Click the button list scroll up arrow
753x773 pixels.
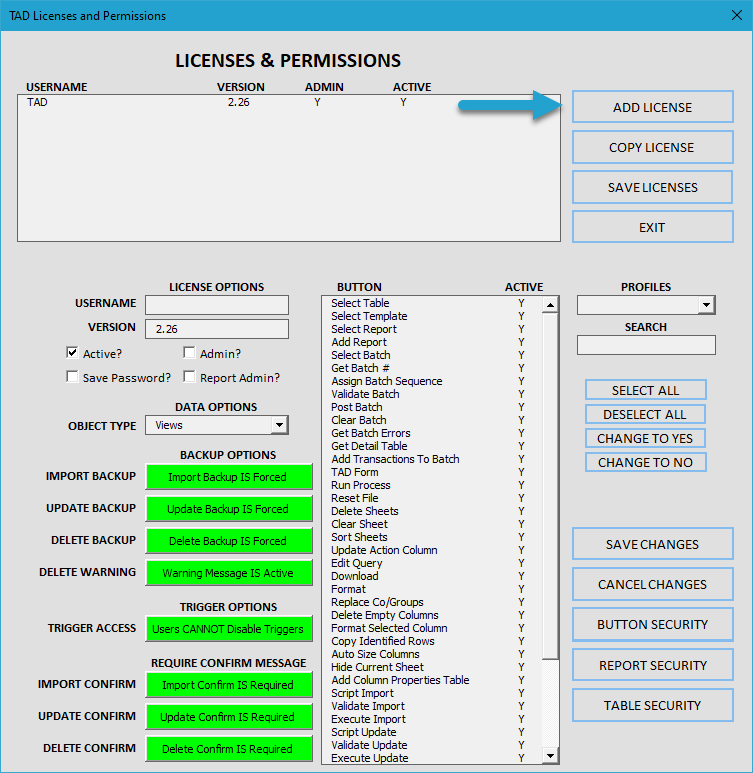pos(550,305)
